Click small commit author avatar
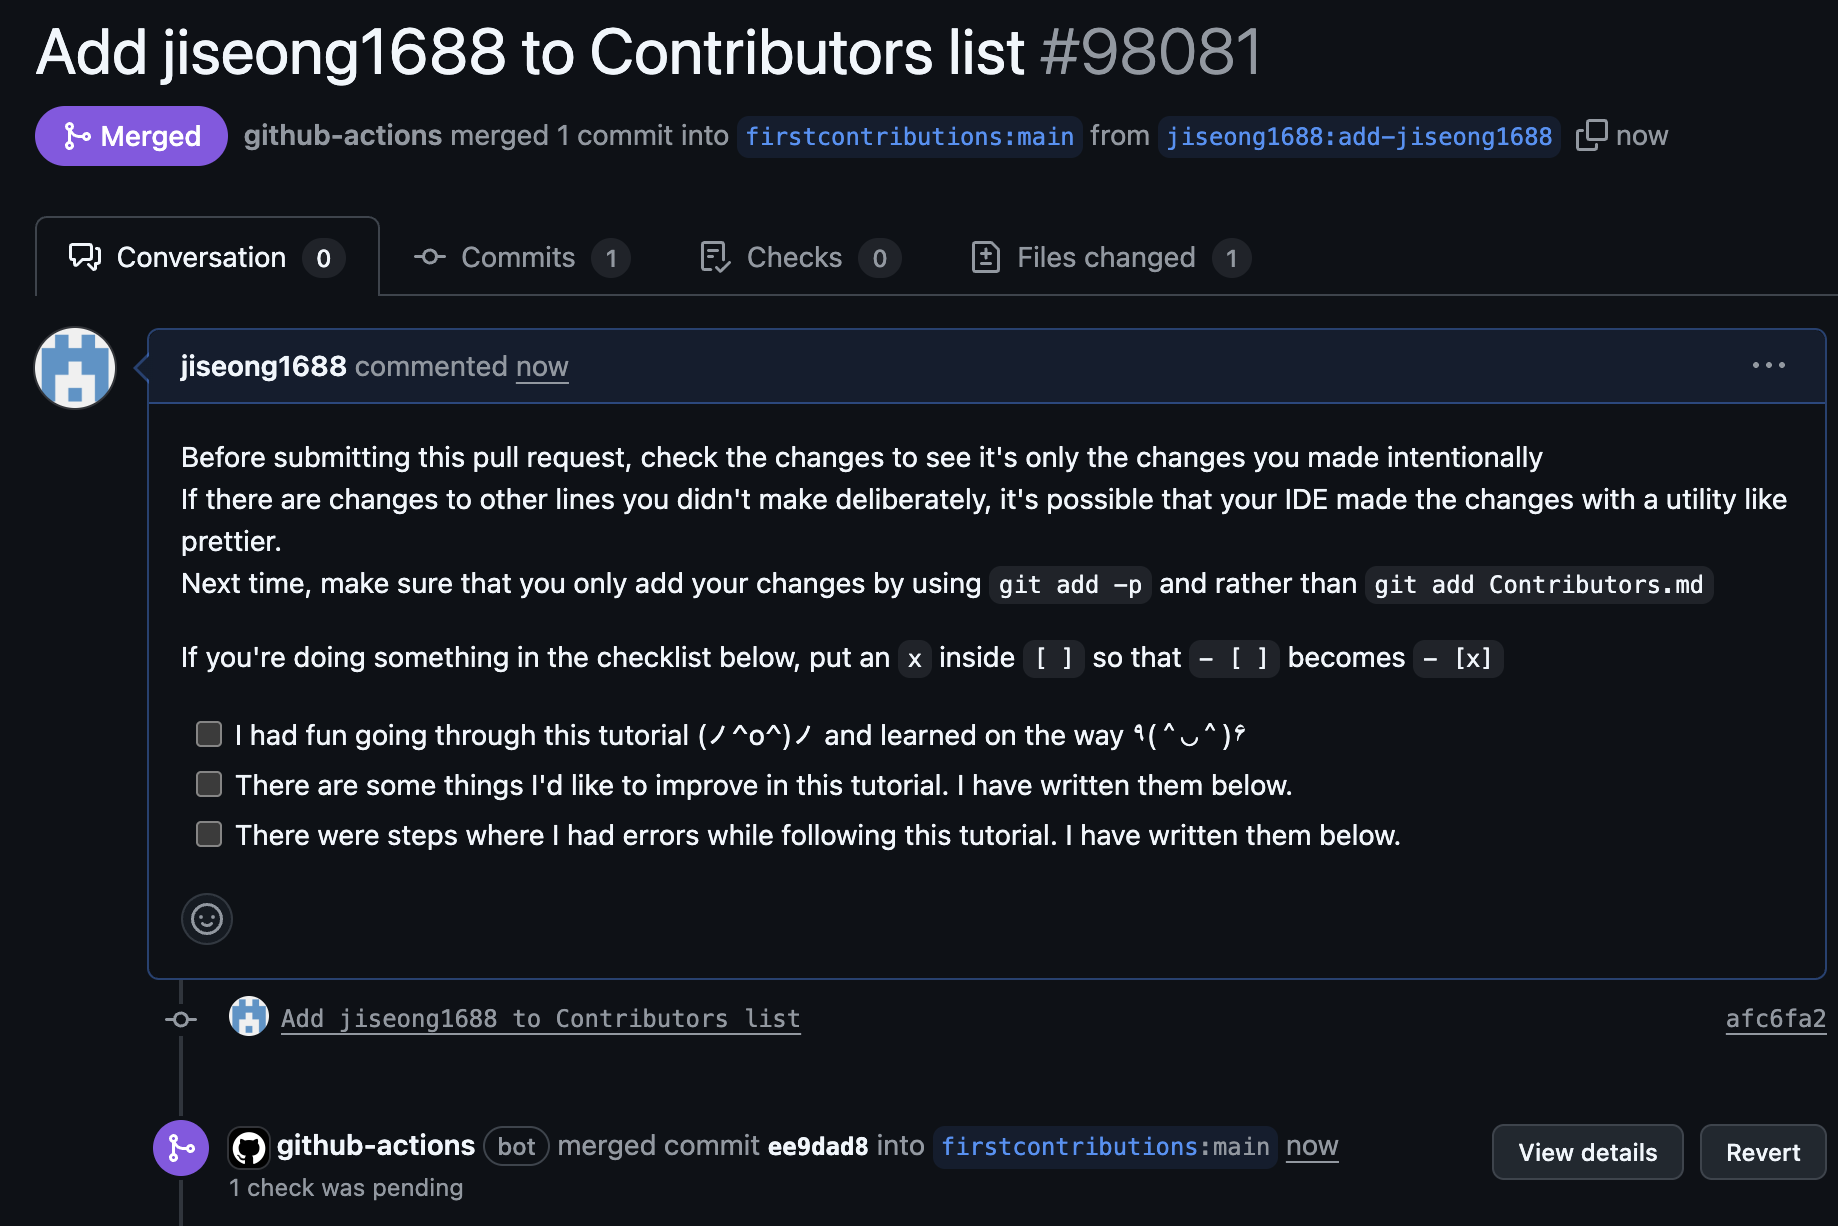 [249, 1017]
